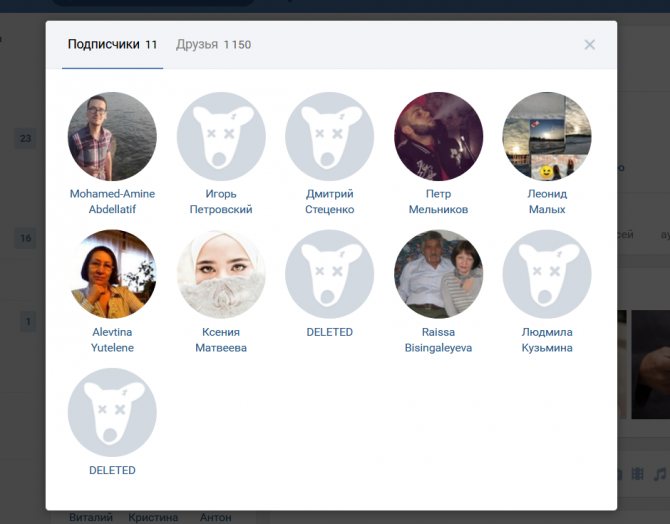This screenshot has width=670, height=524.
Task: Switch to the Подписчики tab
Action: [x=112, y=44]
